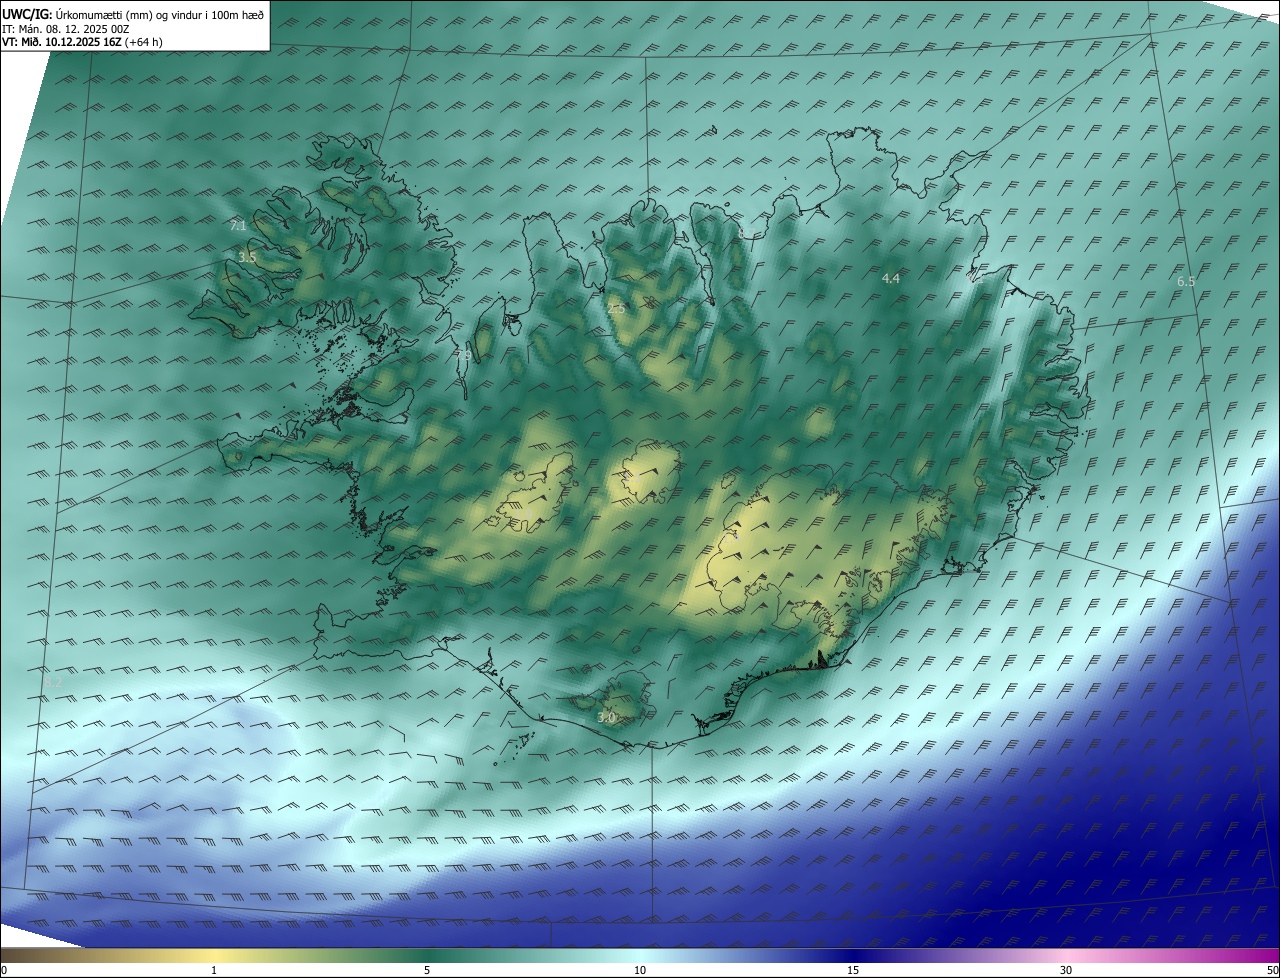Viewport: 1280px width, 978px height.
Task: Click the 7.9 value label on the map
Action: (x=464, y=355)
